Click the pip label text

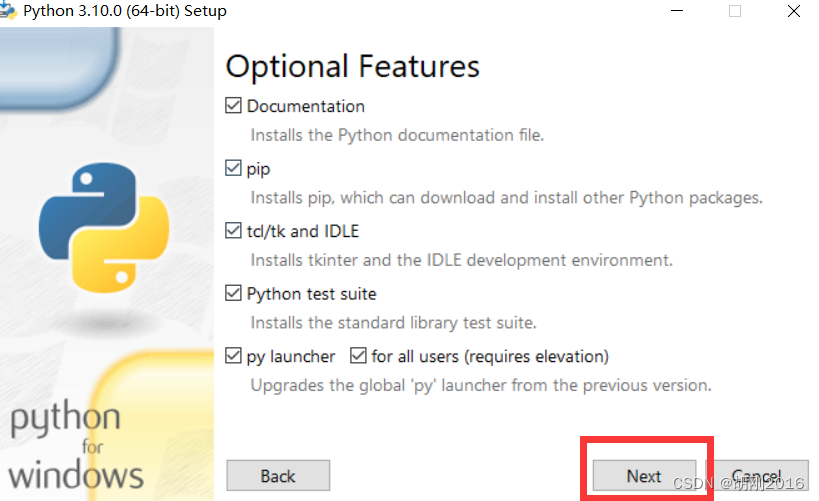258,169
